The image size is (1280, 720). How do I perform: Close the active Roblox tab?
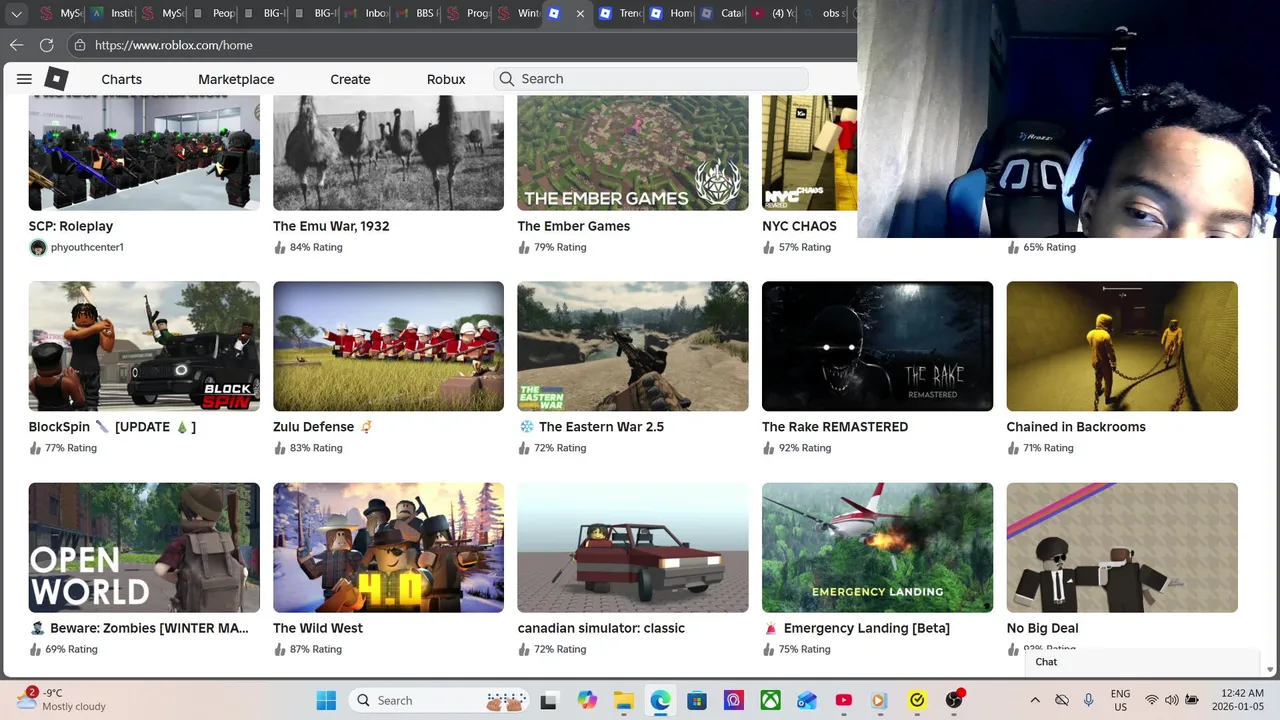(x=580, y=14)
